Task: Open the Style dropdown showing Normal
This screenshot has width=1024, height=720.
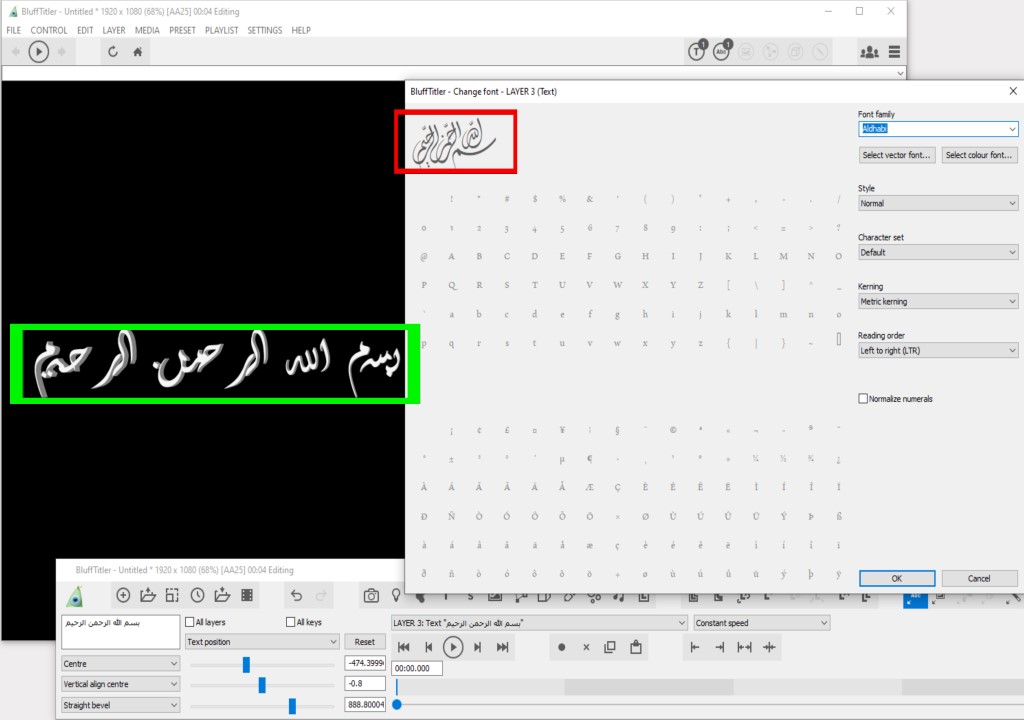Action: [938, 203]
